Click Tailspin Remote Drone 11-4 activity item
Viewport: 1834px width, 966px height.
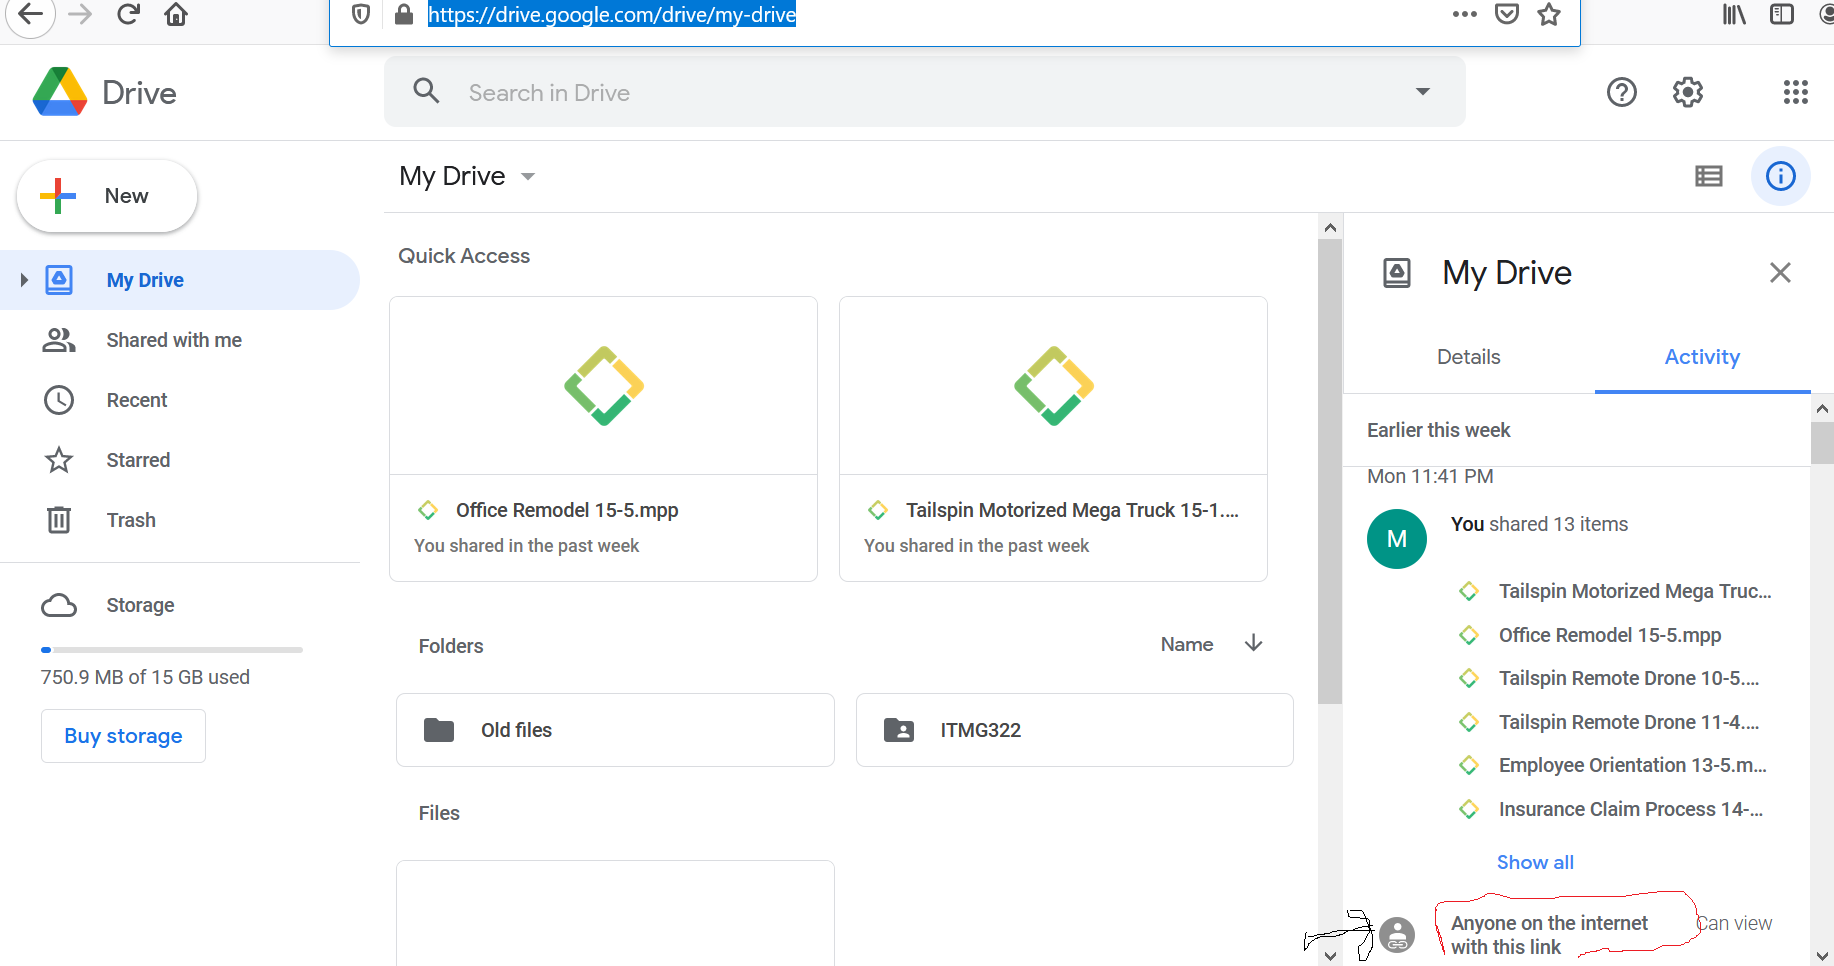pos(1628,722)
